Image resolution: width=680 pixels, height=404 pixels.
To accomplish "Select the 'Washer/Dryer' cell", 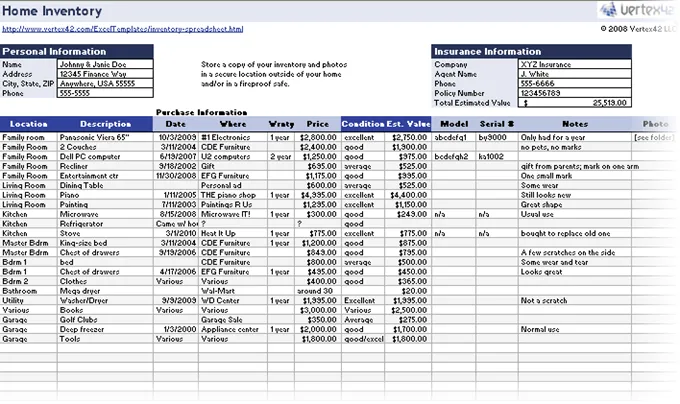I will pyautogui.click(x=105, y=300).
